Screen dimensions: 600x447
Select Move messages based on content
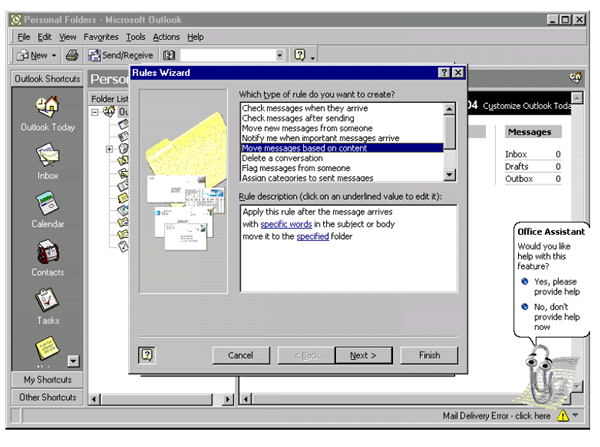click(342, 148)
